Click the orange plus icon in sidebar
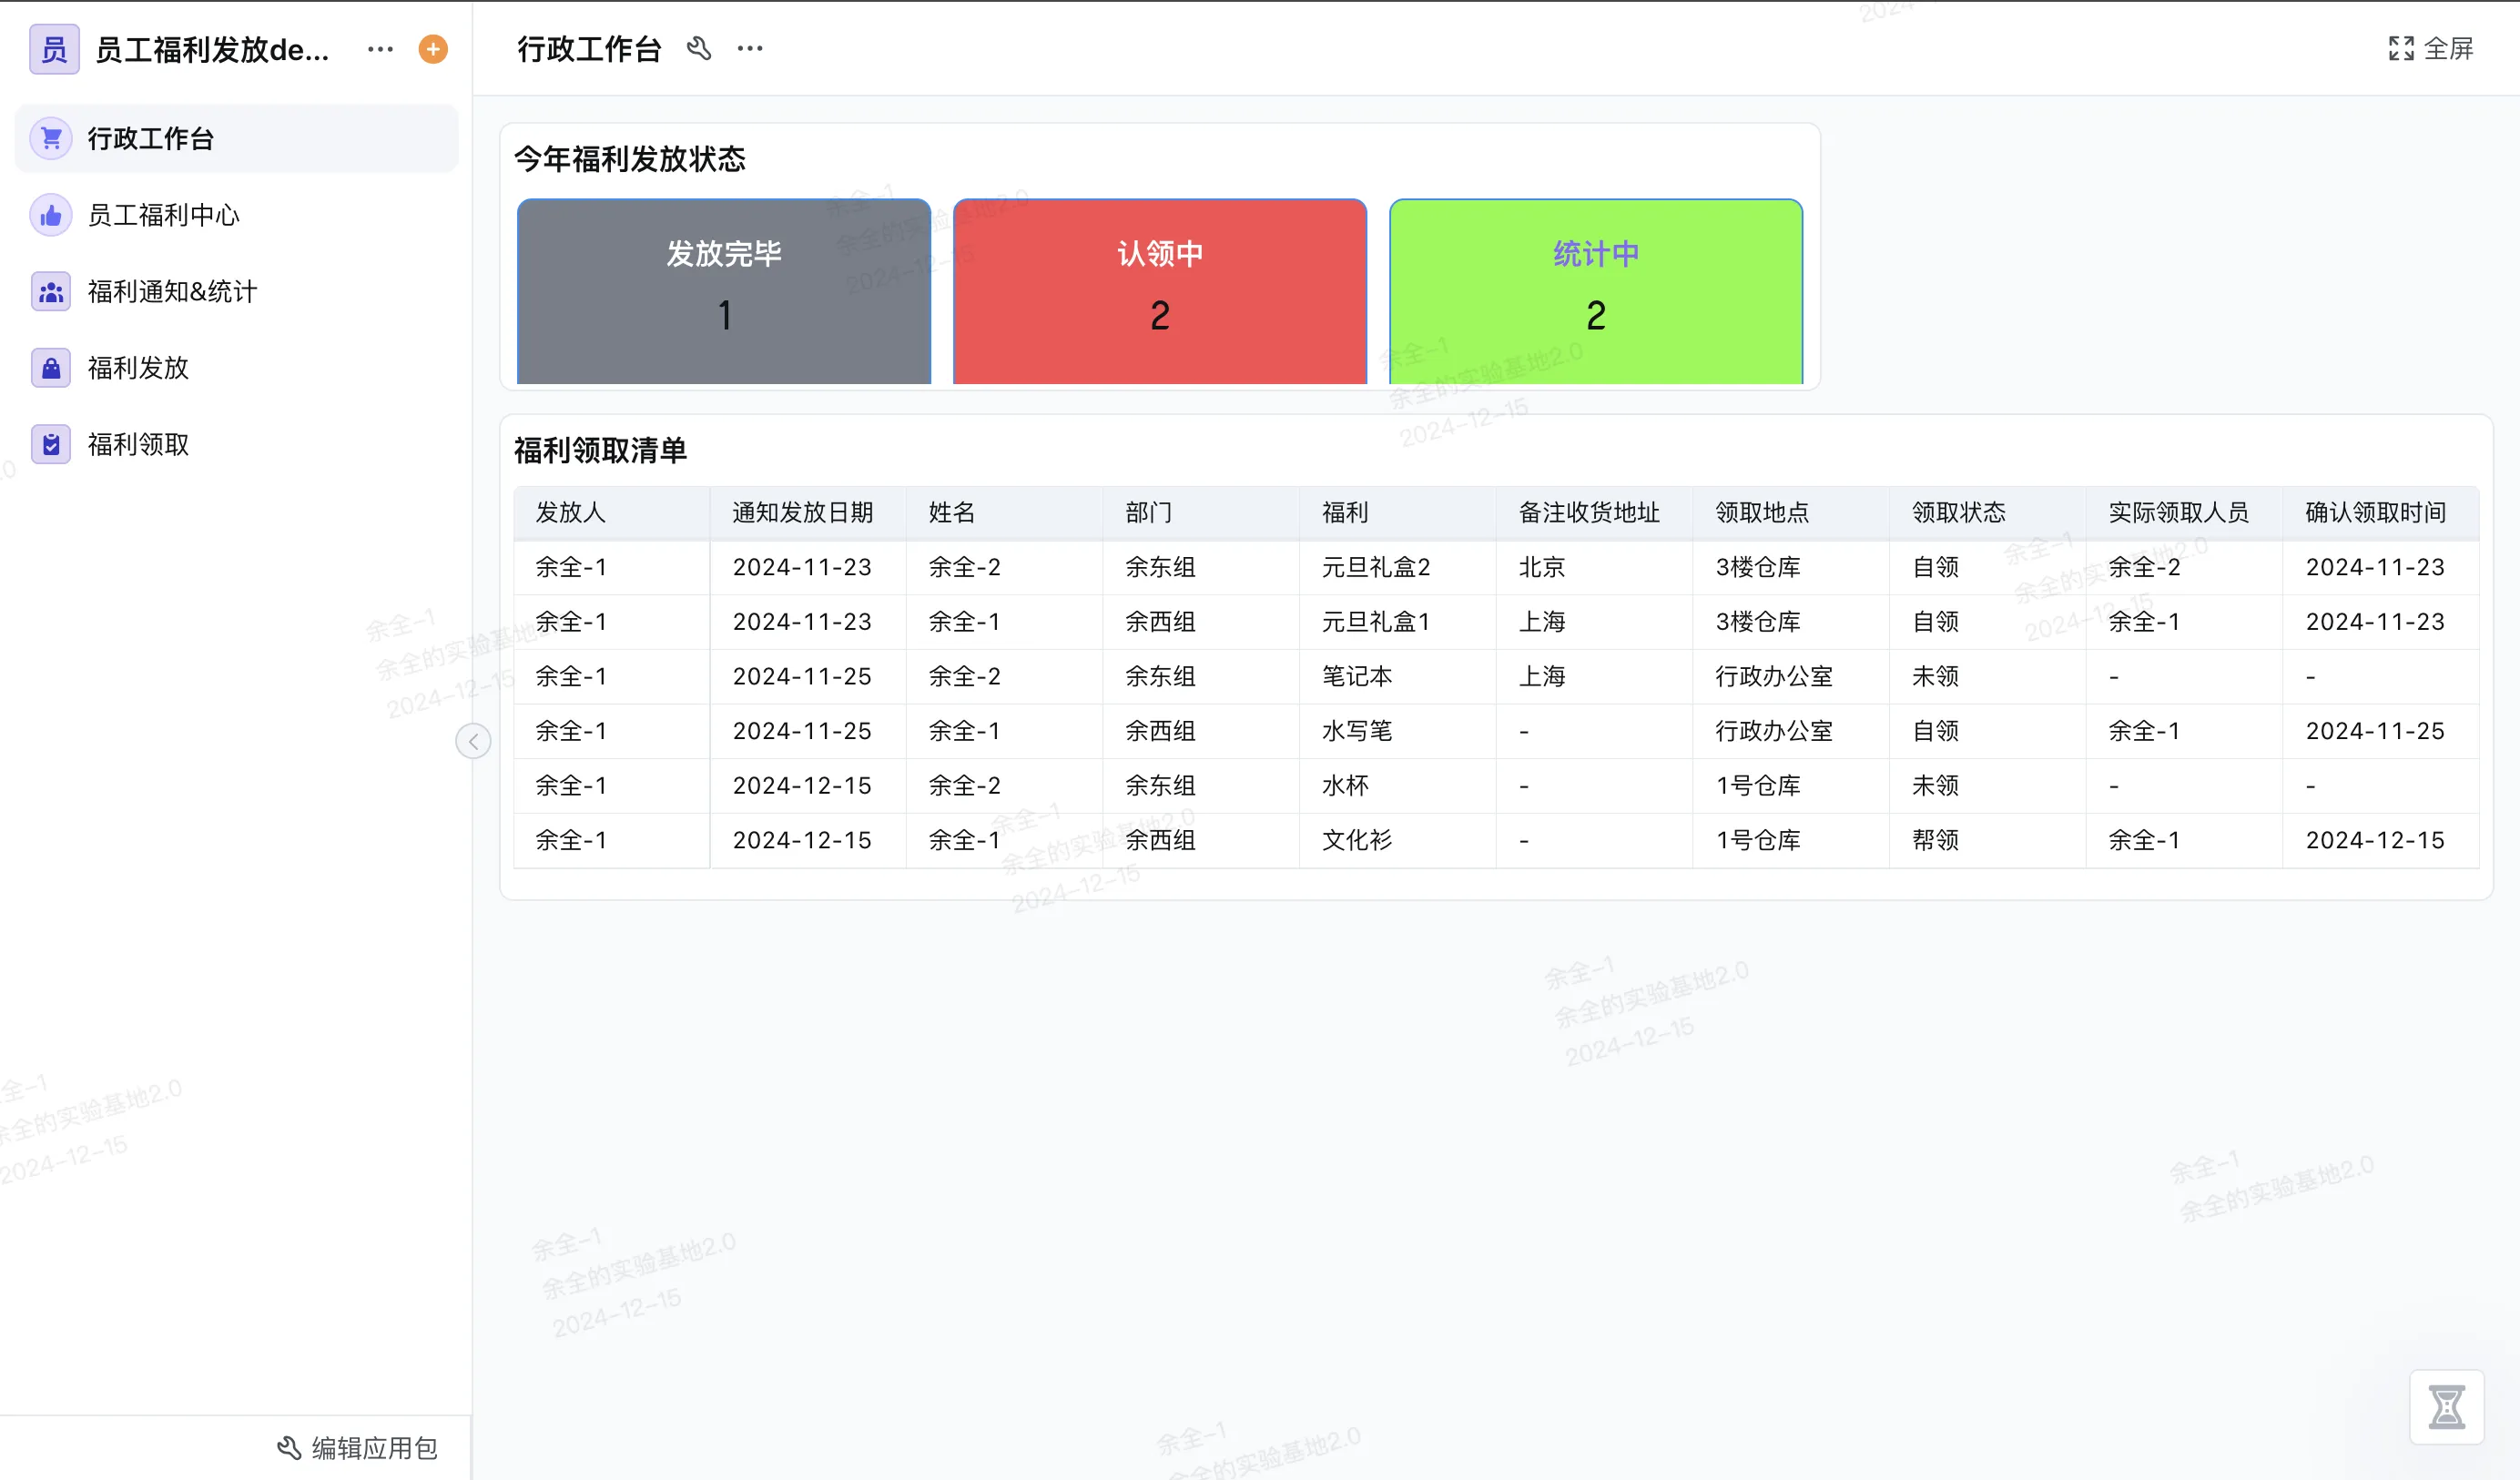 pyautogui.click(x=432, y=48)
